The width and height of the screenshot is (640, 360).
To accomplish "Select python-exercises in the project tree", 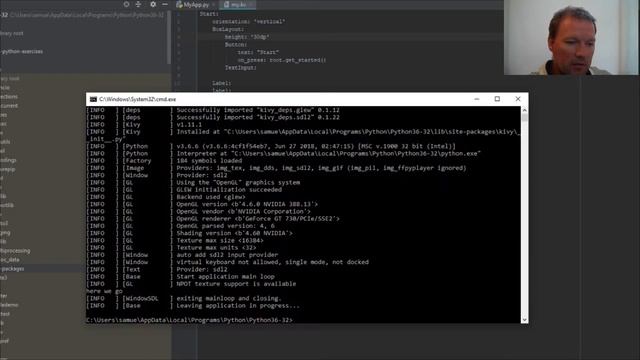I will point(22,51).
